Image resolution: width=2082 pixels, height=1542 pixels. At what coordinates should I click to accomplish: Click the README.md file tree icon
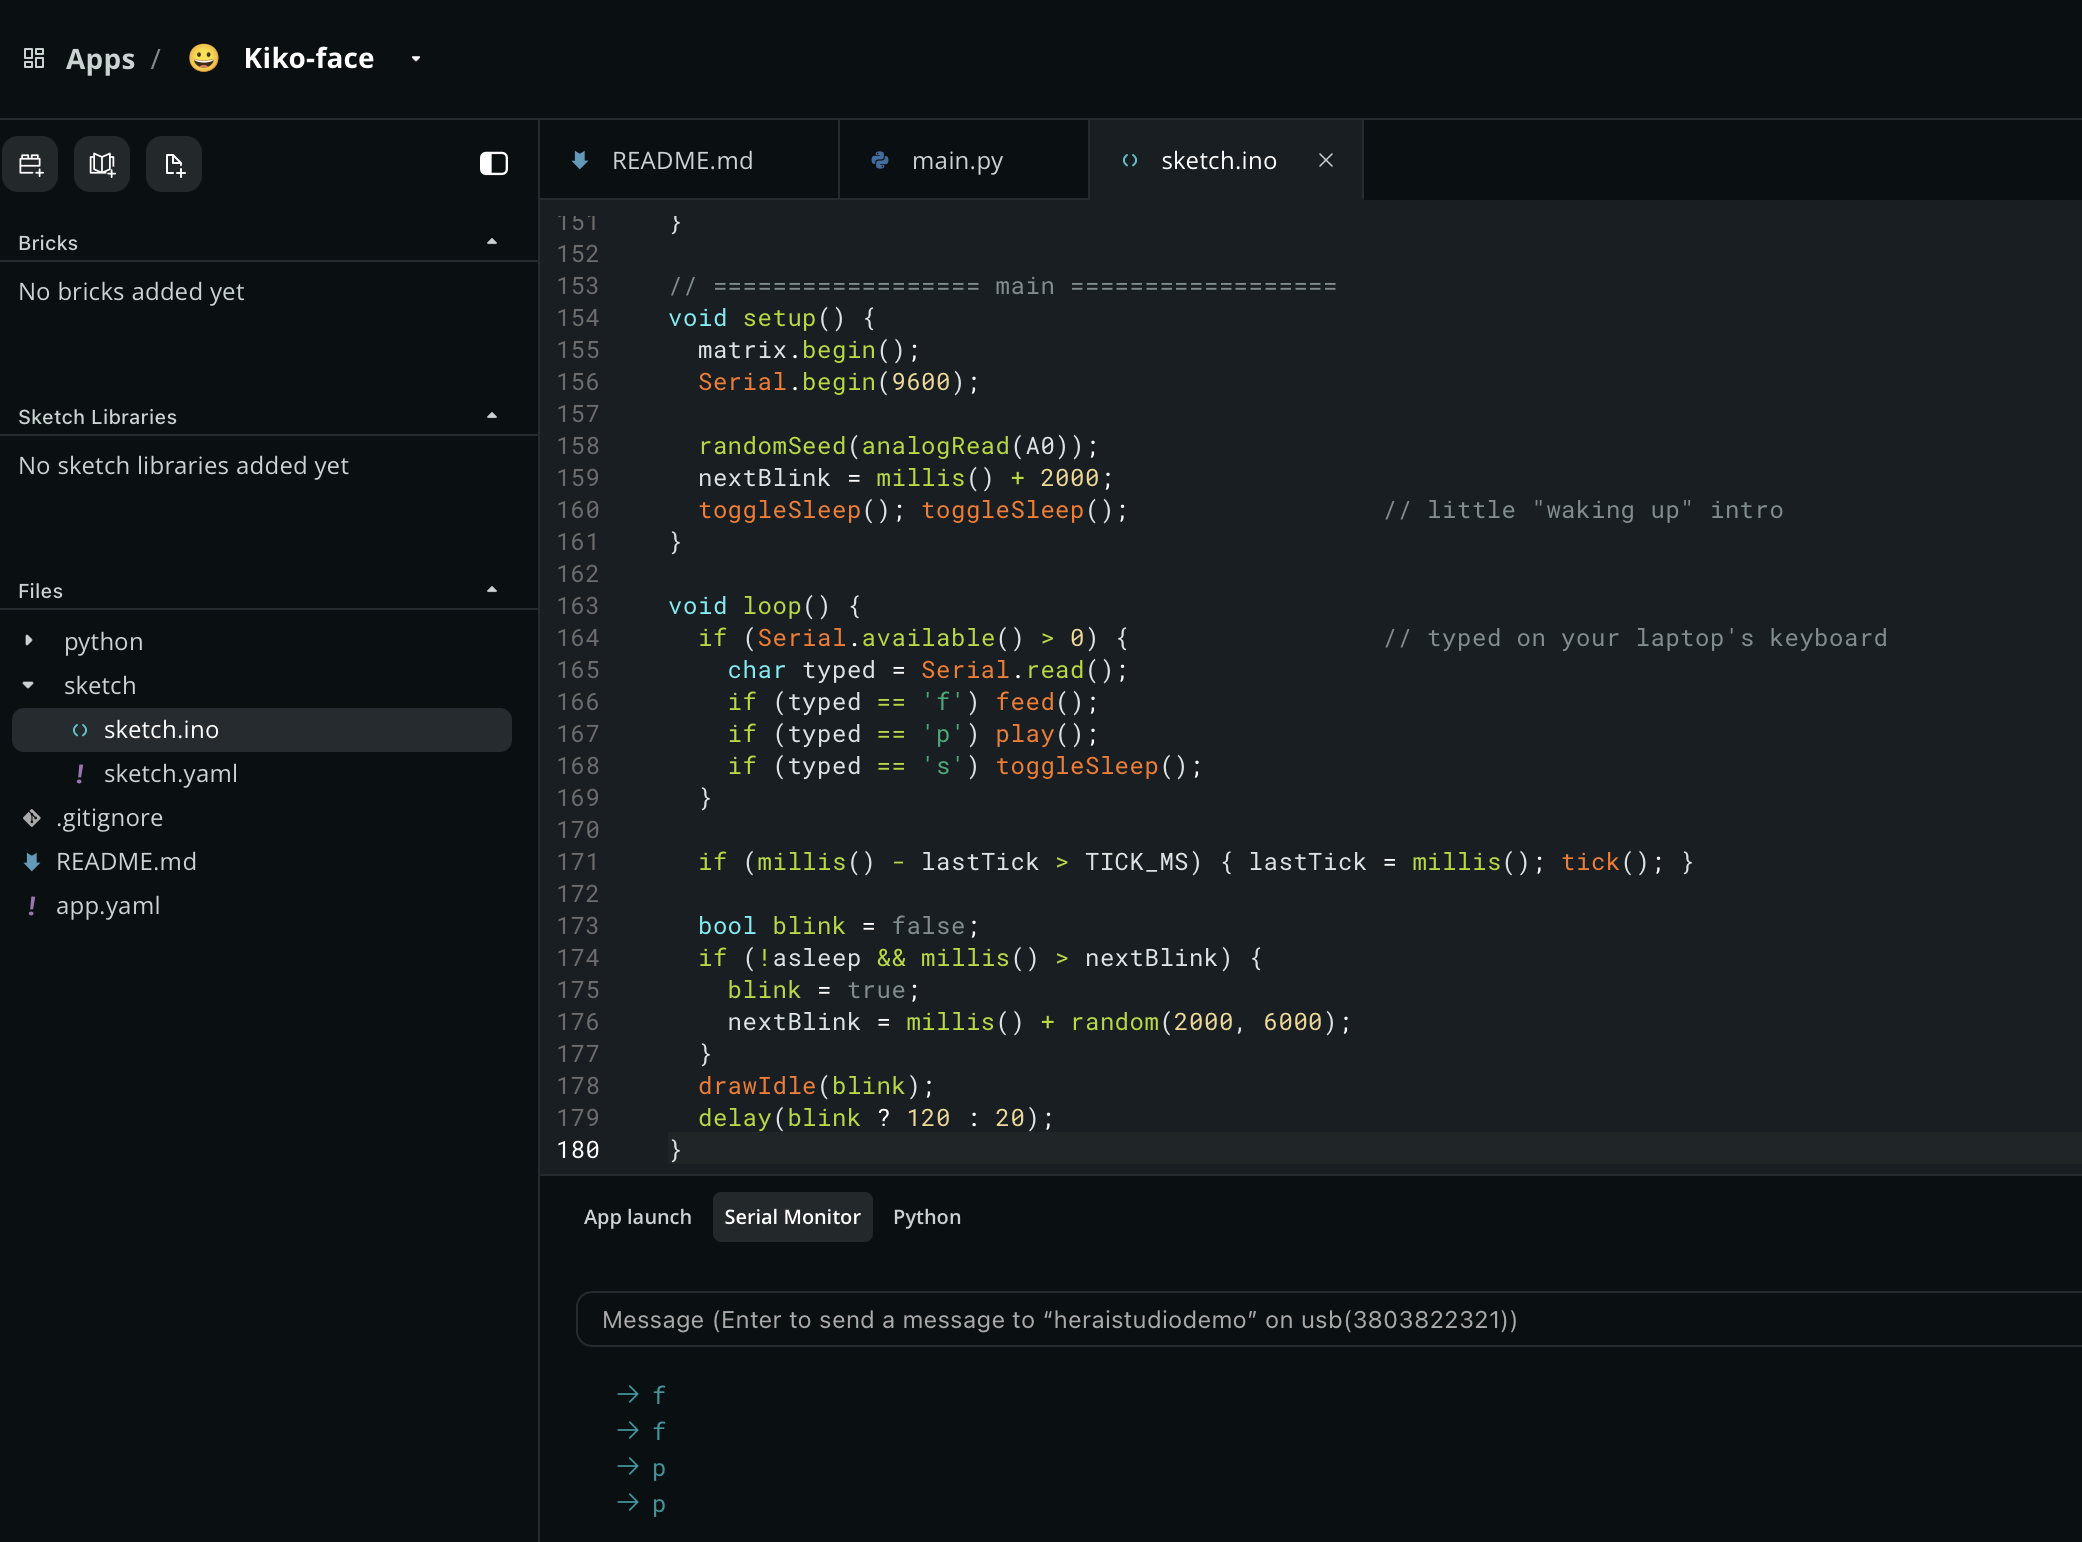tap(32, 862)
